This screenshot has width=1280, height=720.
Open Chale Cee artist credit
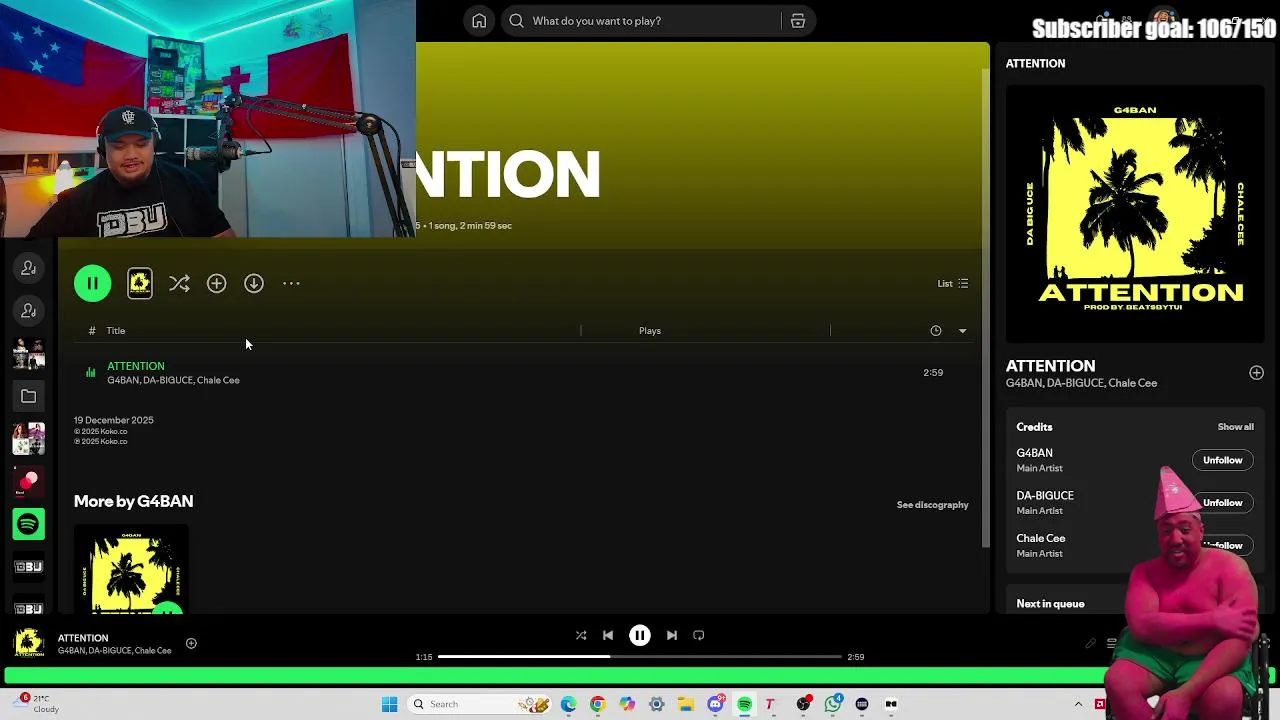click(x=1041, y=539)
